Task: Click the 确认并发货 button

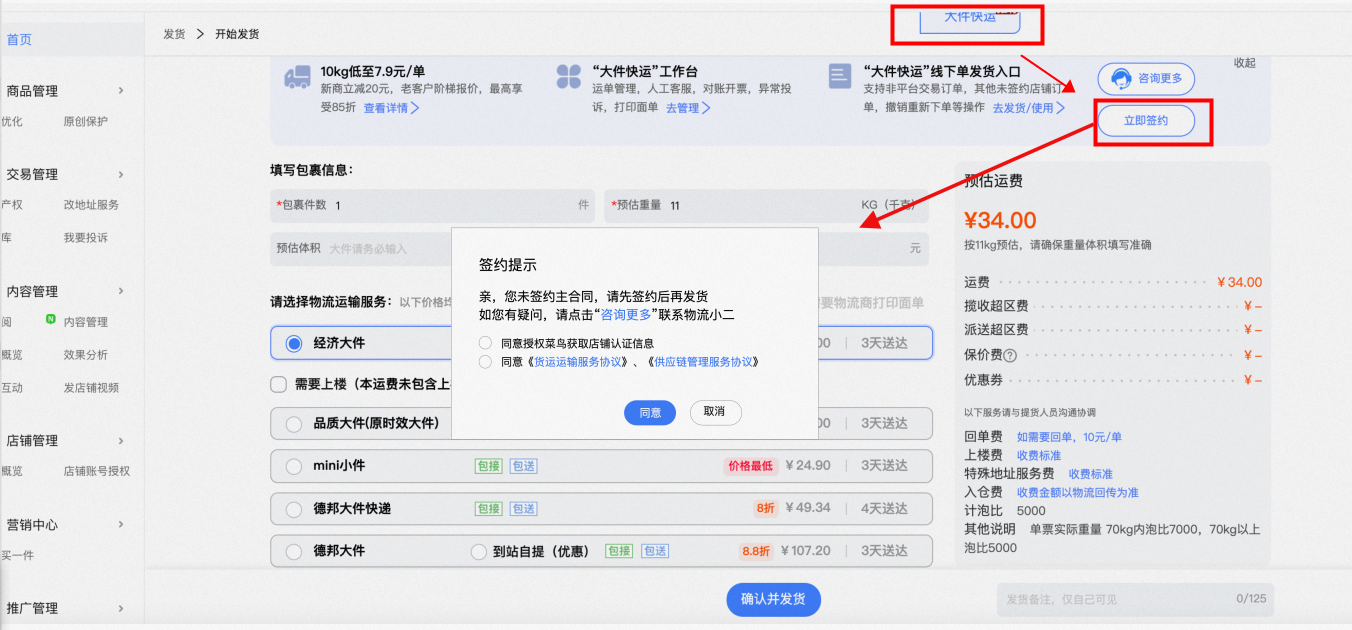Action: [x=773, y=600]
